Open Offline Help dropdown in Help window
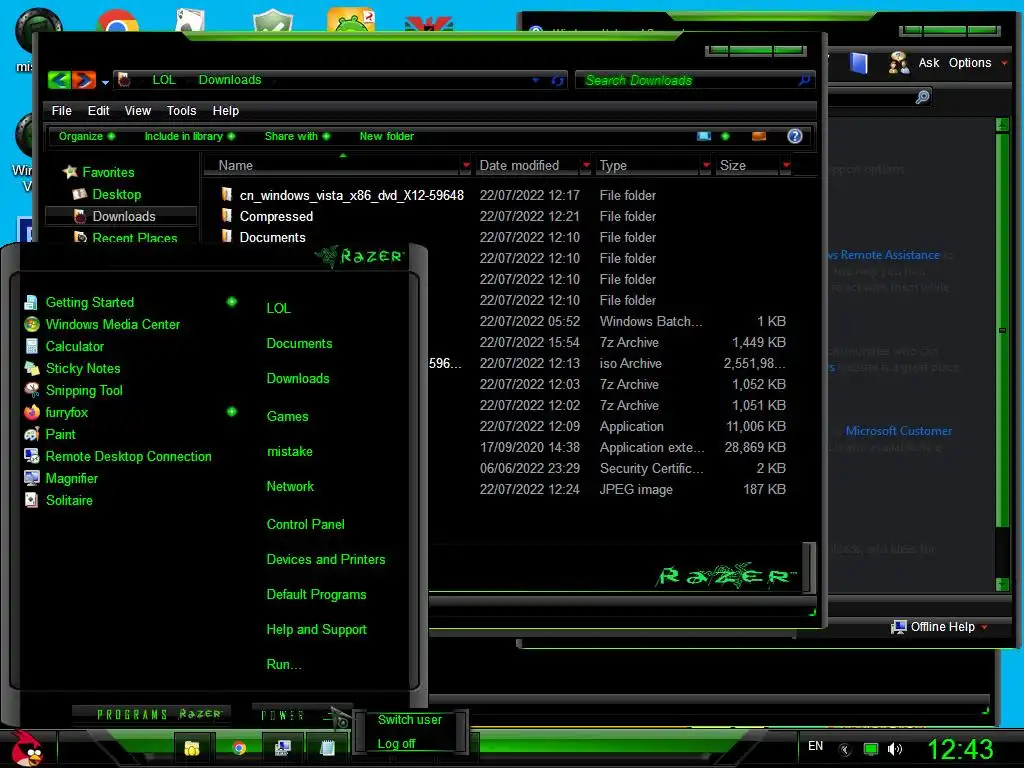Viewport: 1024px width, 768px height. pyautogui.click(x=939, y=627)
